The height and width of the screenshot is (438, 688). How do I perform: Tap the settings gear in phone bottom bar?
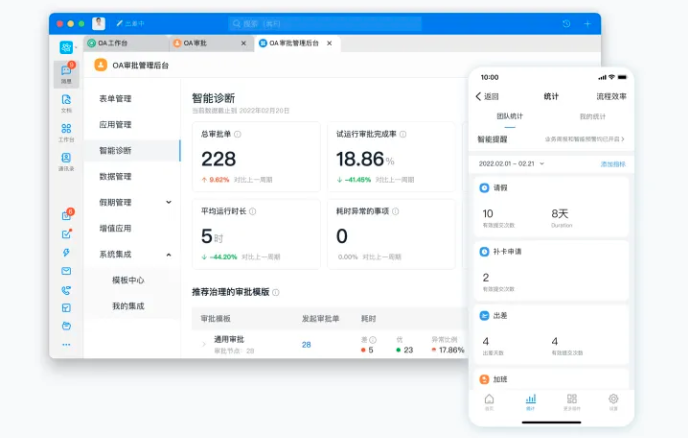(613, 401)
